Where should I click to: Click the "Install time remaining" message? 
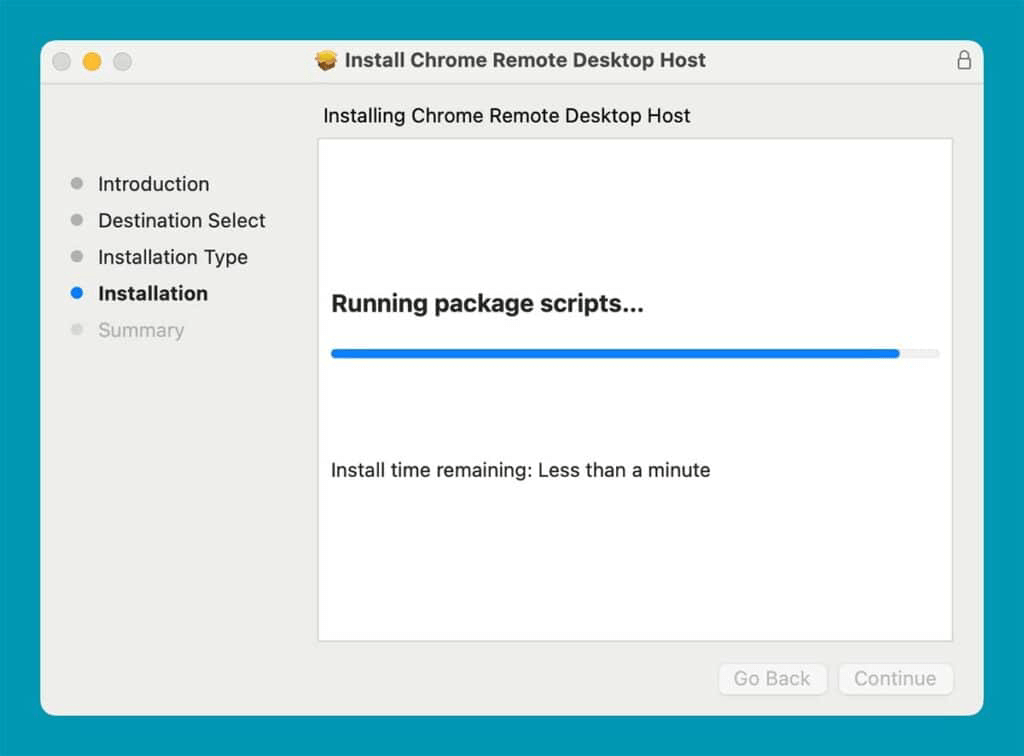tap(520, 470)
